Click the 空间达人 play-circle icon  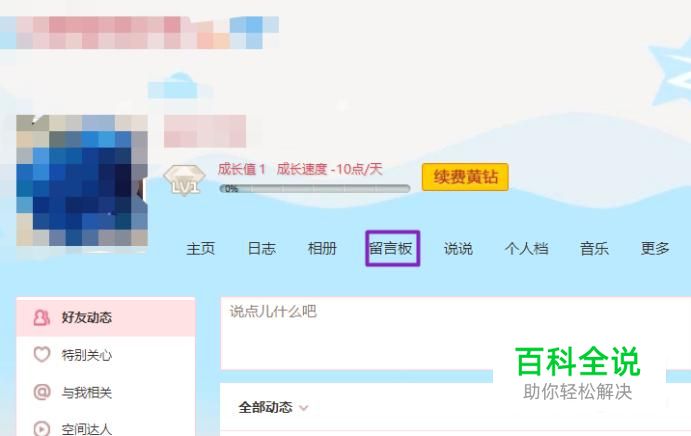click(x=42, y=428)
